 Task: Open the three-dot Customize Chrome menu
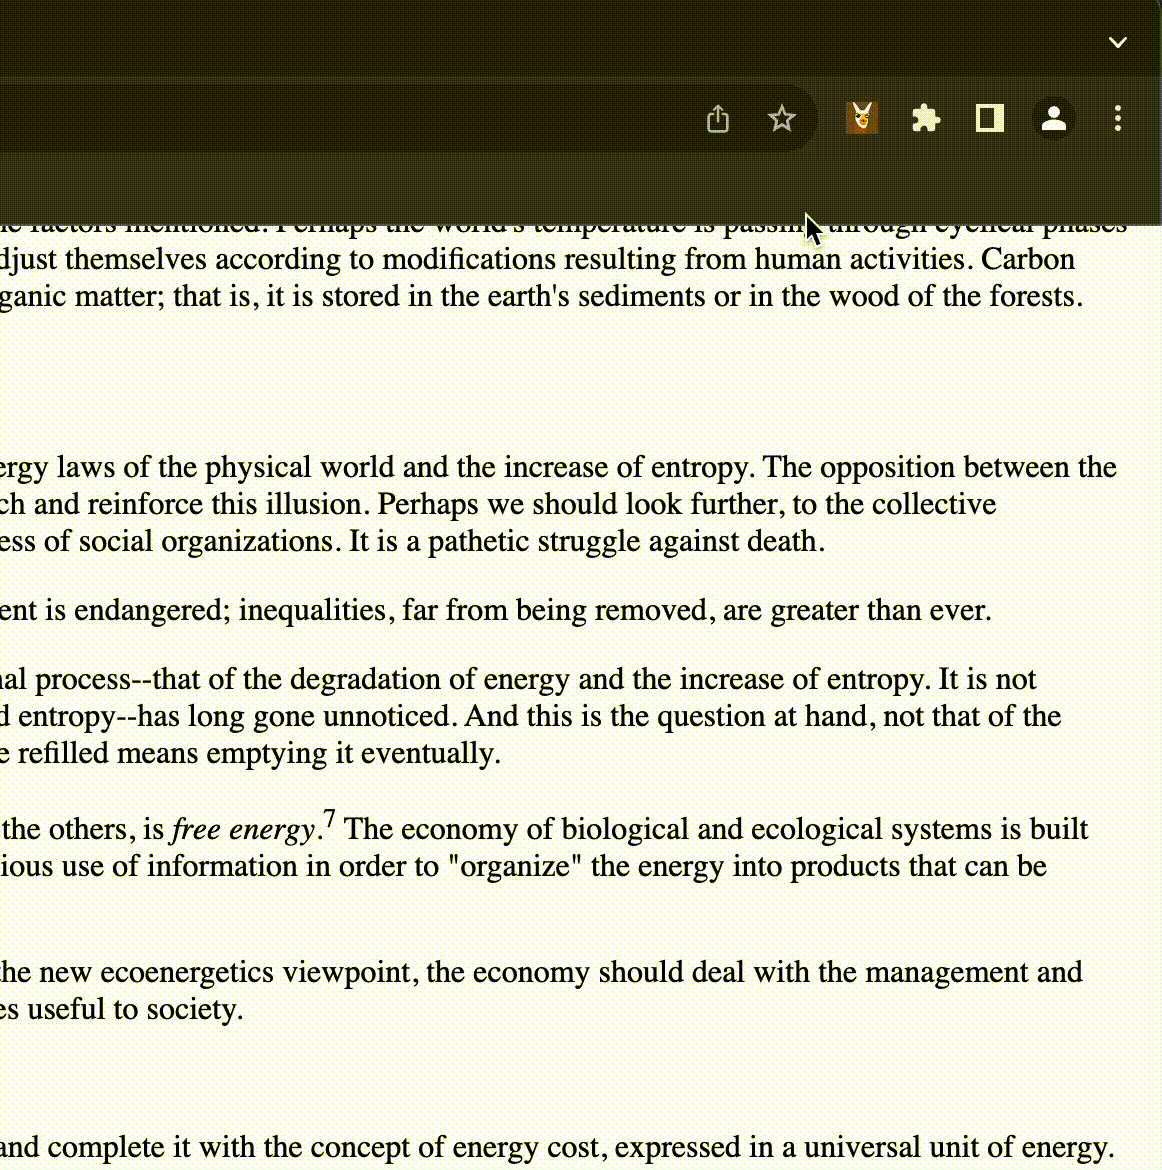[1118, 118]
